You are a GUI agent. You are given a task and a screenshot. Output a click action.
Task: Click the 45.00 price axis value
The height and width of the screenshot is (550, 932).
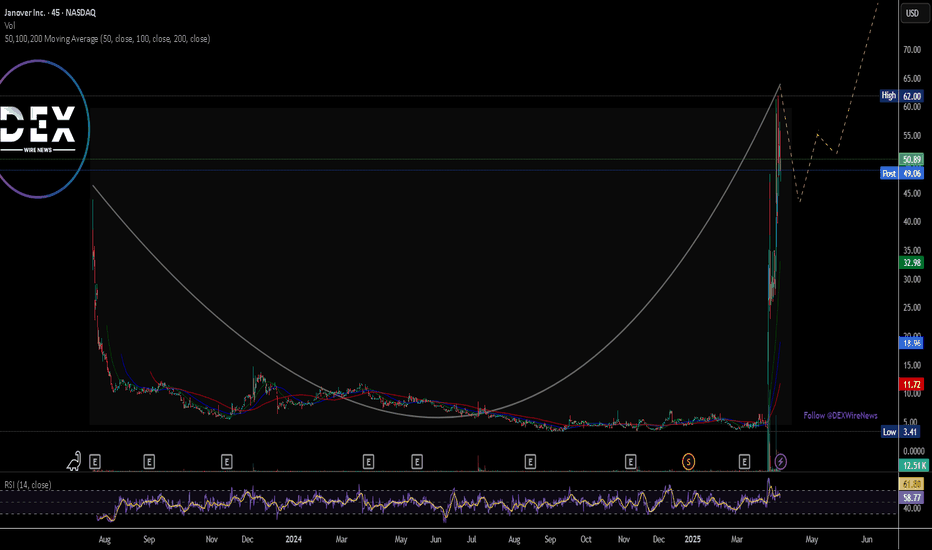[912, 193]
